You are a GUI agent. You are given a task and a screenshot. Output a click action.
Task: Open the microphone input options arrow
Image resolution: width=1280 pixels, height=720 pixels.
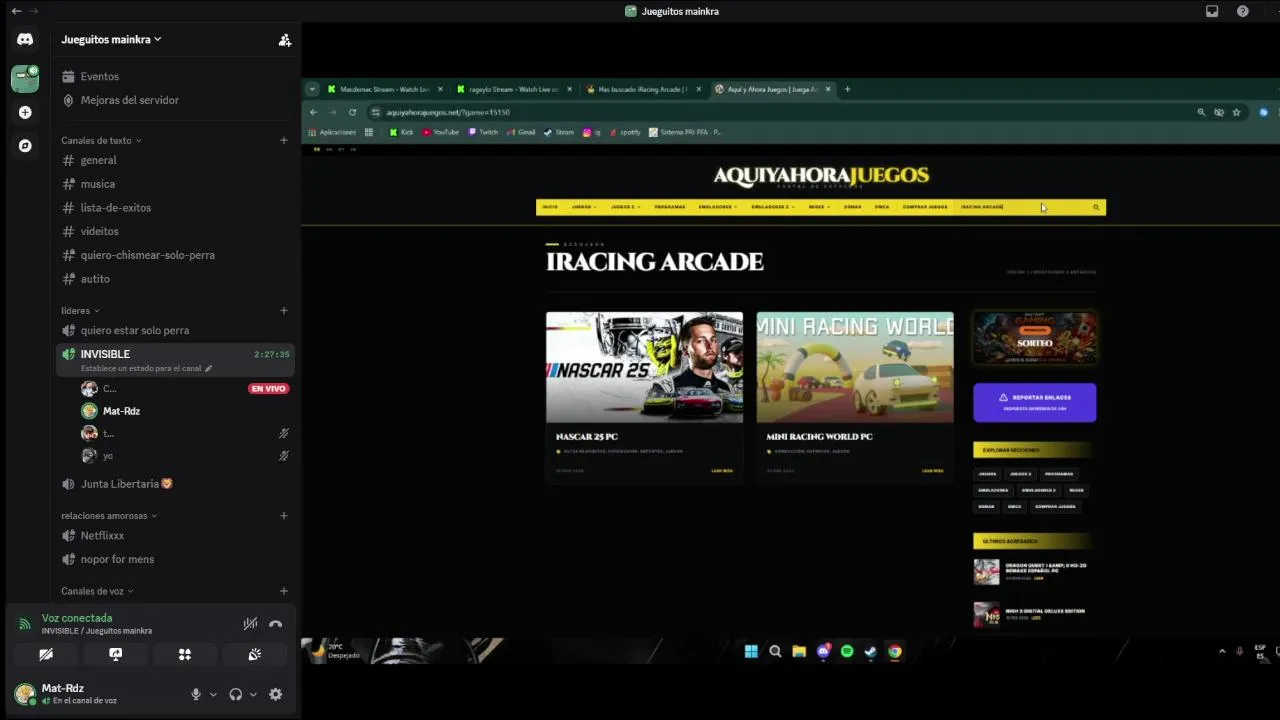(x=213, y=694)
